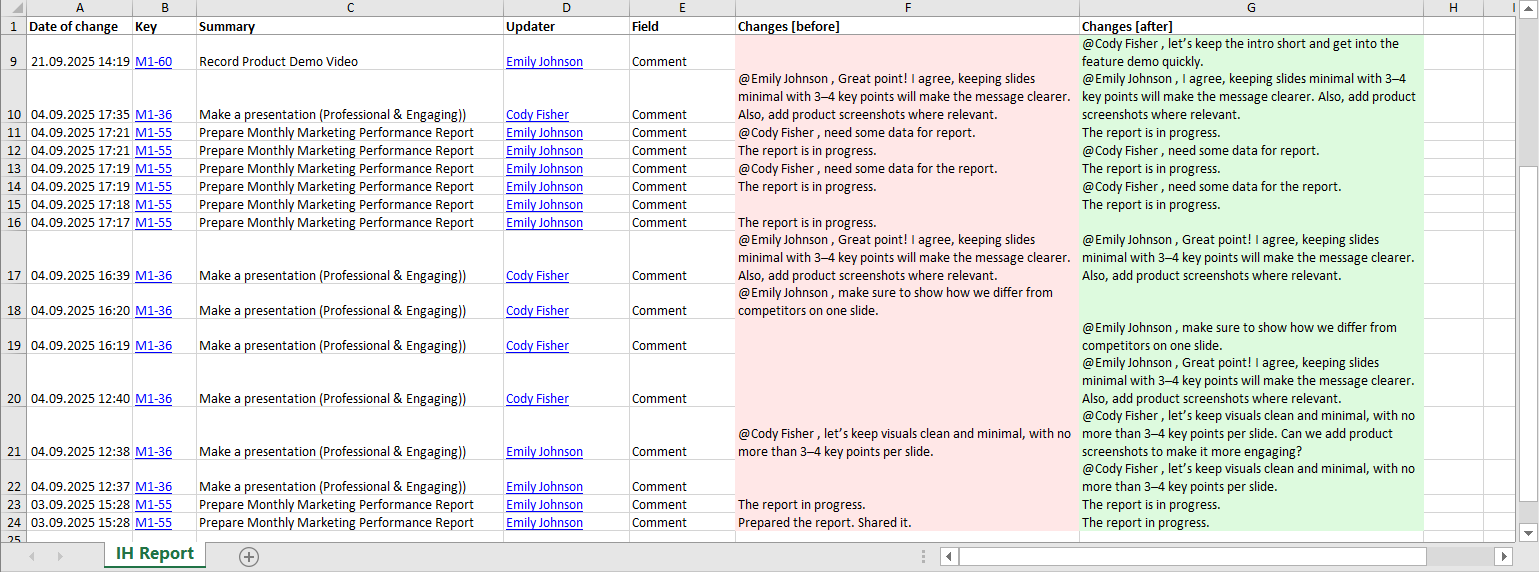Select column G header
Screen dimensions: 1539x572
pyautogui.click(x=1251, y=8)
